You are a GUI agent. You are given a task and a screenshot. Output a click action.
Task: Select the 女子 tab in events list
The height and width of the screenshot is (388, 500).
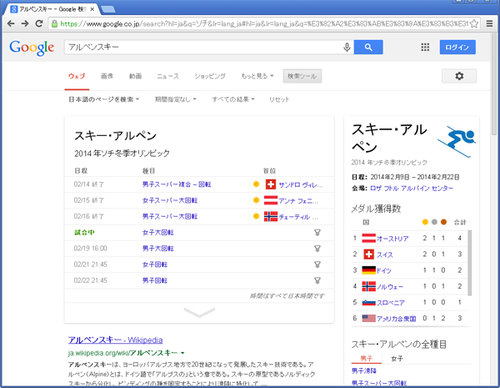pyautogui.click(x=397, y=359)
